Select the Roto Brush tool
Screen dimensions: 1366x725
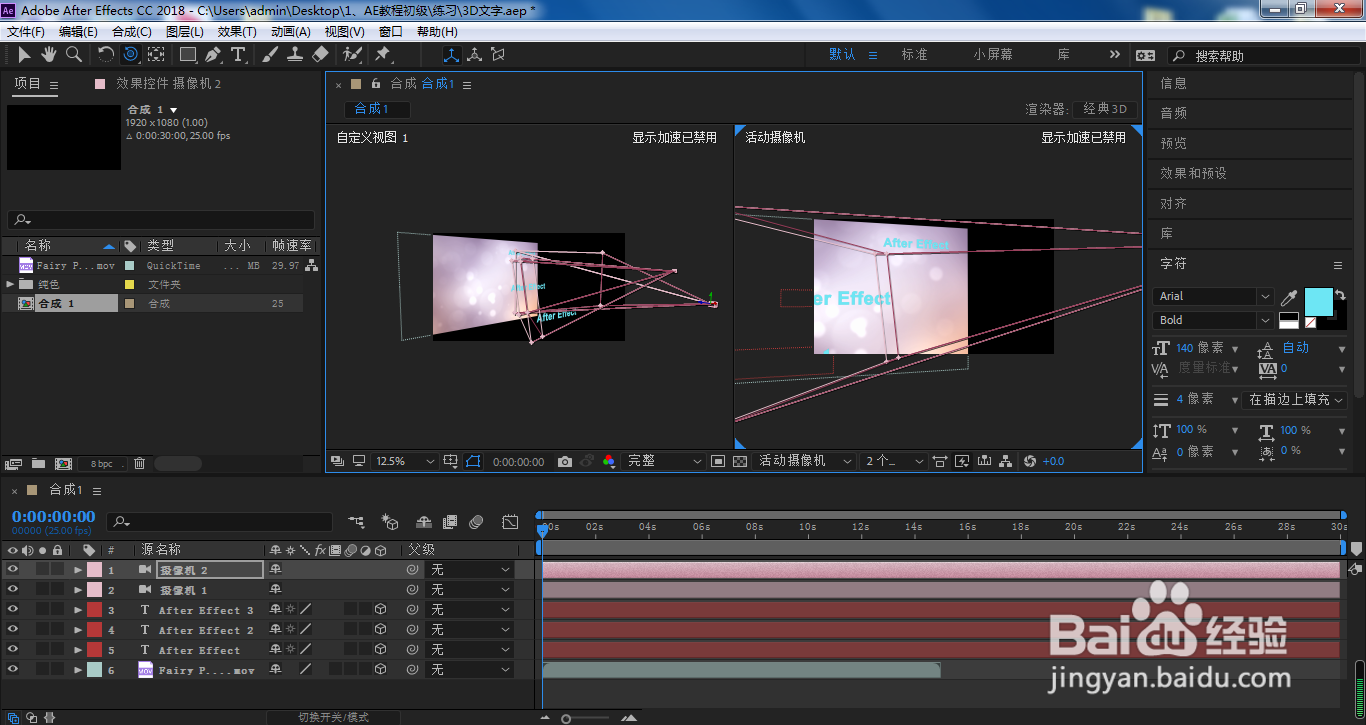(x=352, y=54)
